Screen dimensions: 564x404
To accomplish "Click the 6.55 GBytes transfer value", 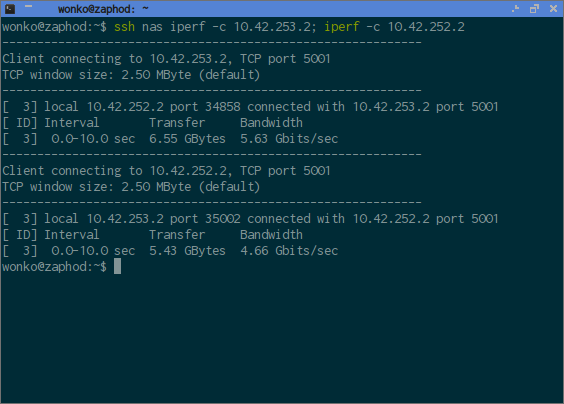I will [187, 139].
